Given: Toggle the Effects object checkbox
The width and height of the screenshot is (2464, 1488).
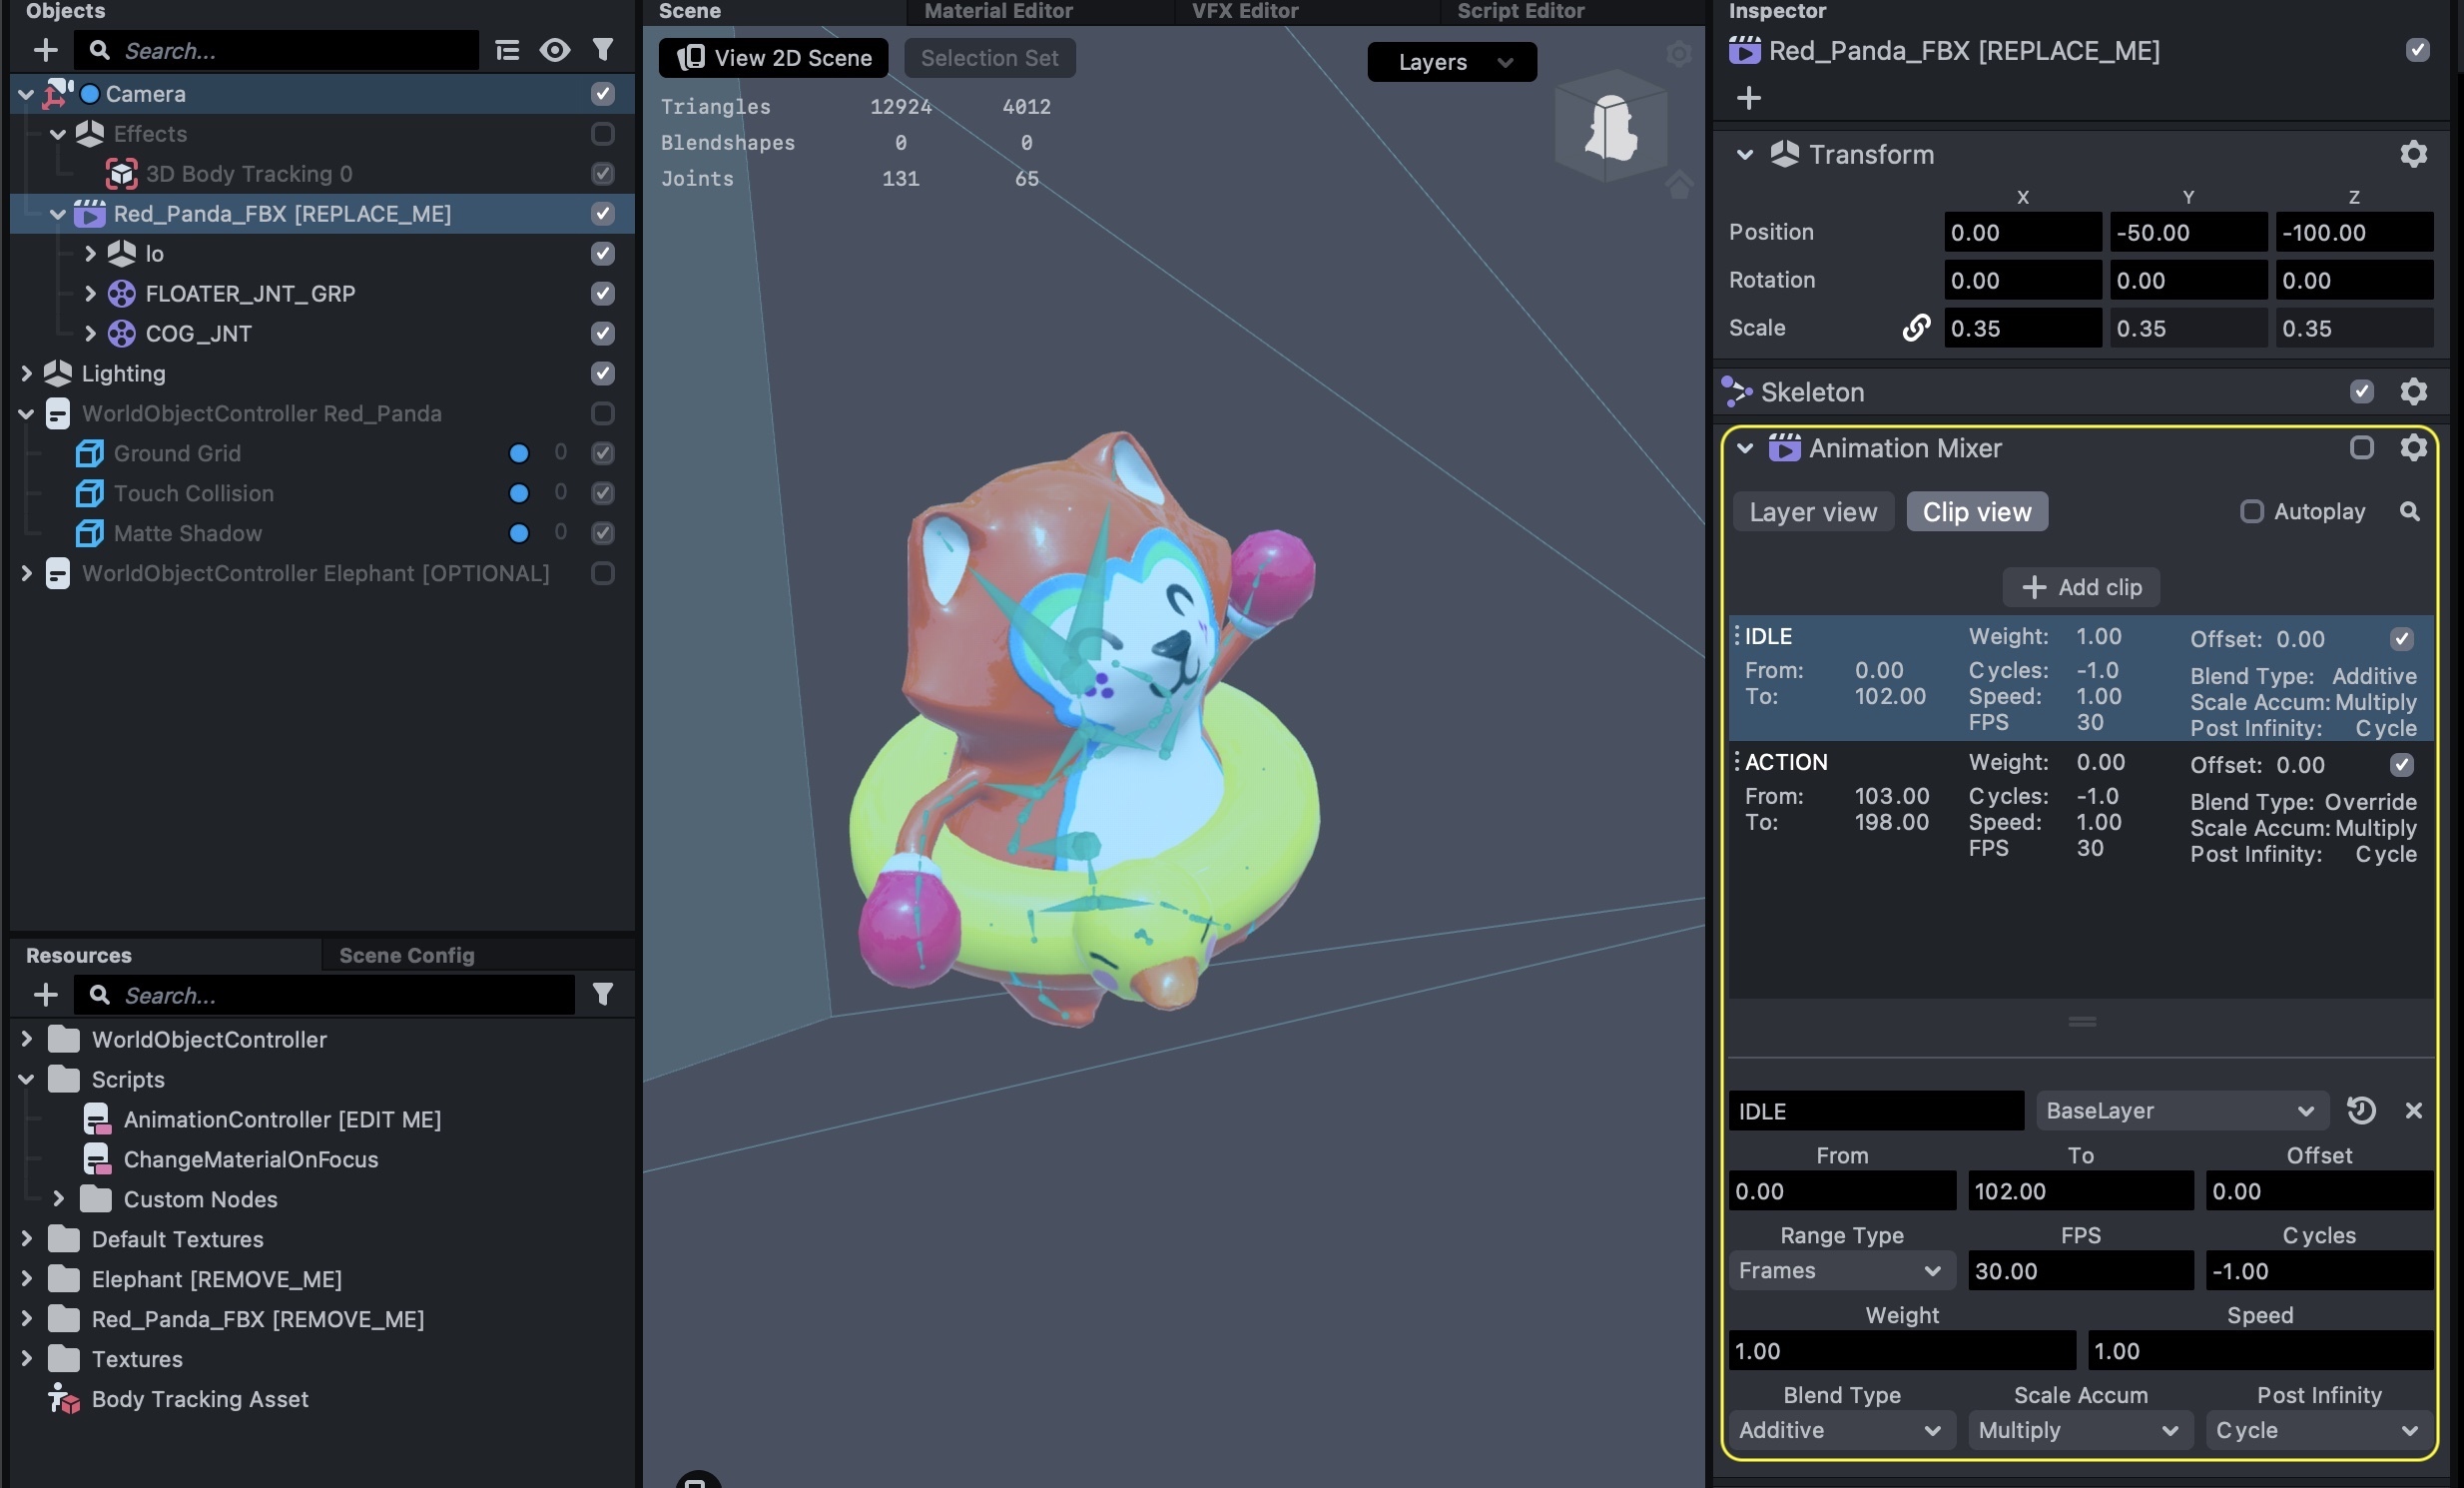Looking at the screenshot, I should click(602, 134).
